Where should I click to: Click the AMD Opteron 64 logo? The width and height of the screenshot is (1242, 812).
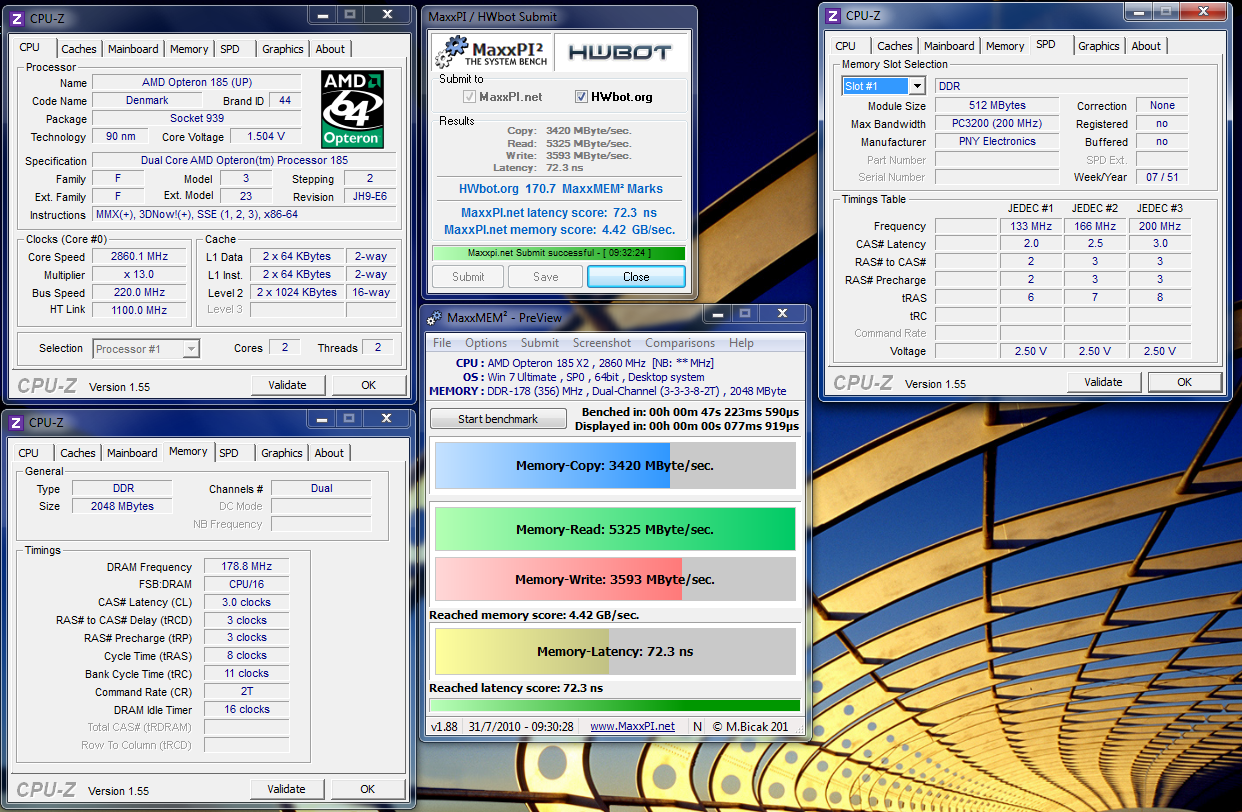352,109
